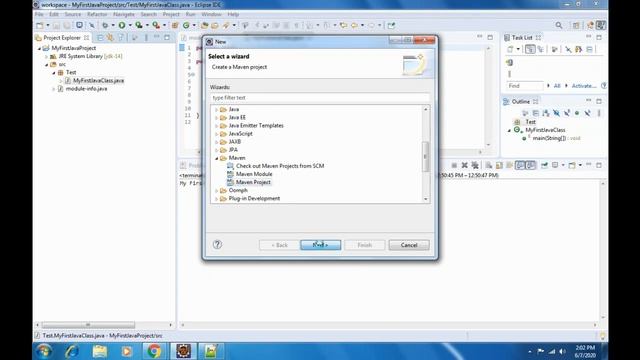Open the Navigate menu
Screen dimensions: 640x360
coord(124,14)
